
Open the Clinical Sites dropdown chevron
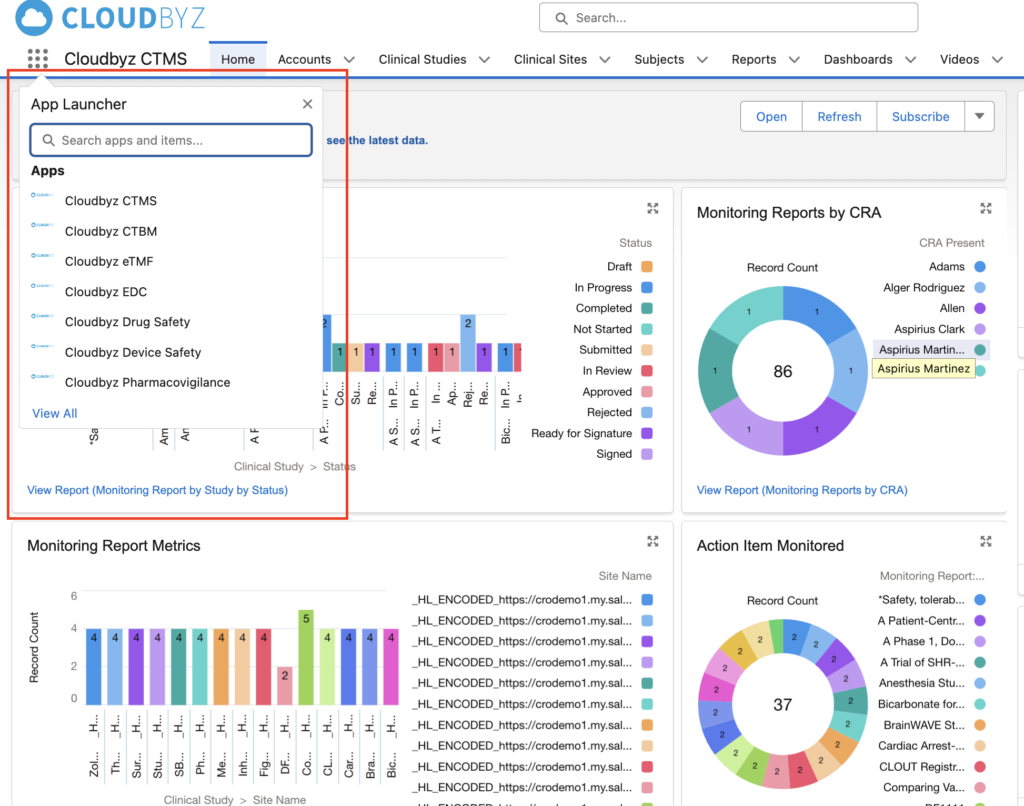point(605,59)
